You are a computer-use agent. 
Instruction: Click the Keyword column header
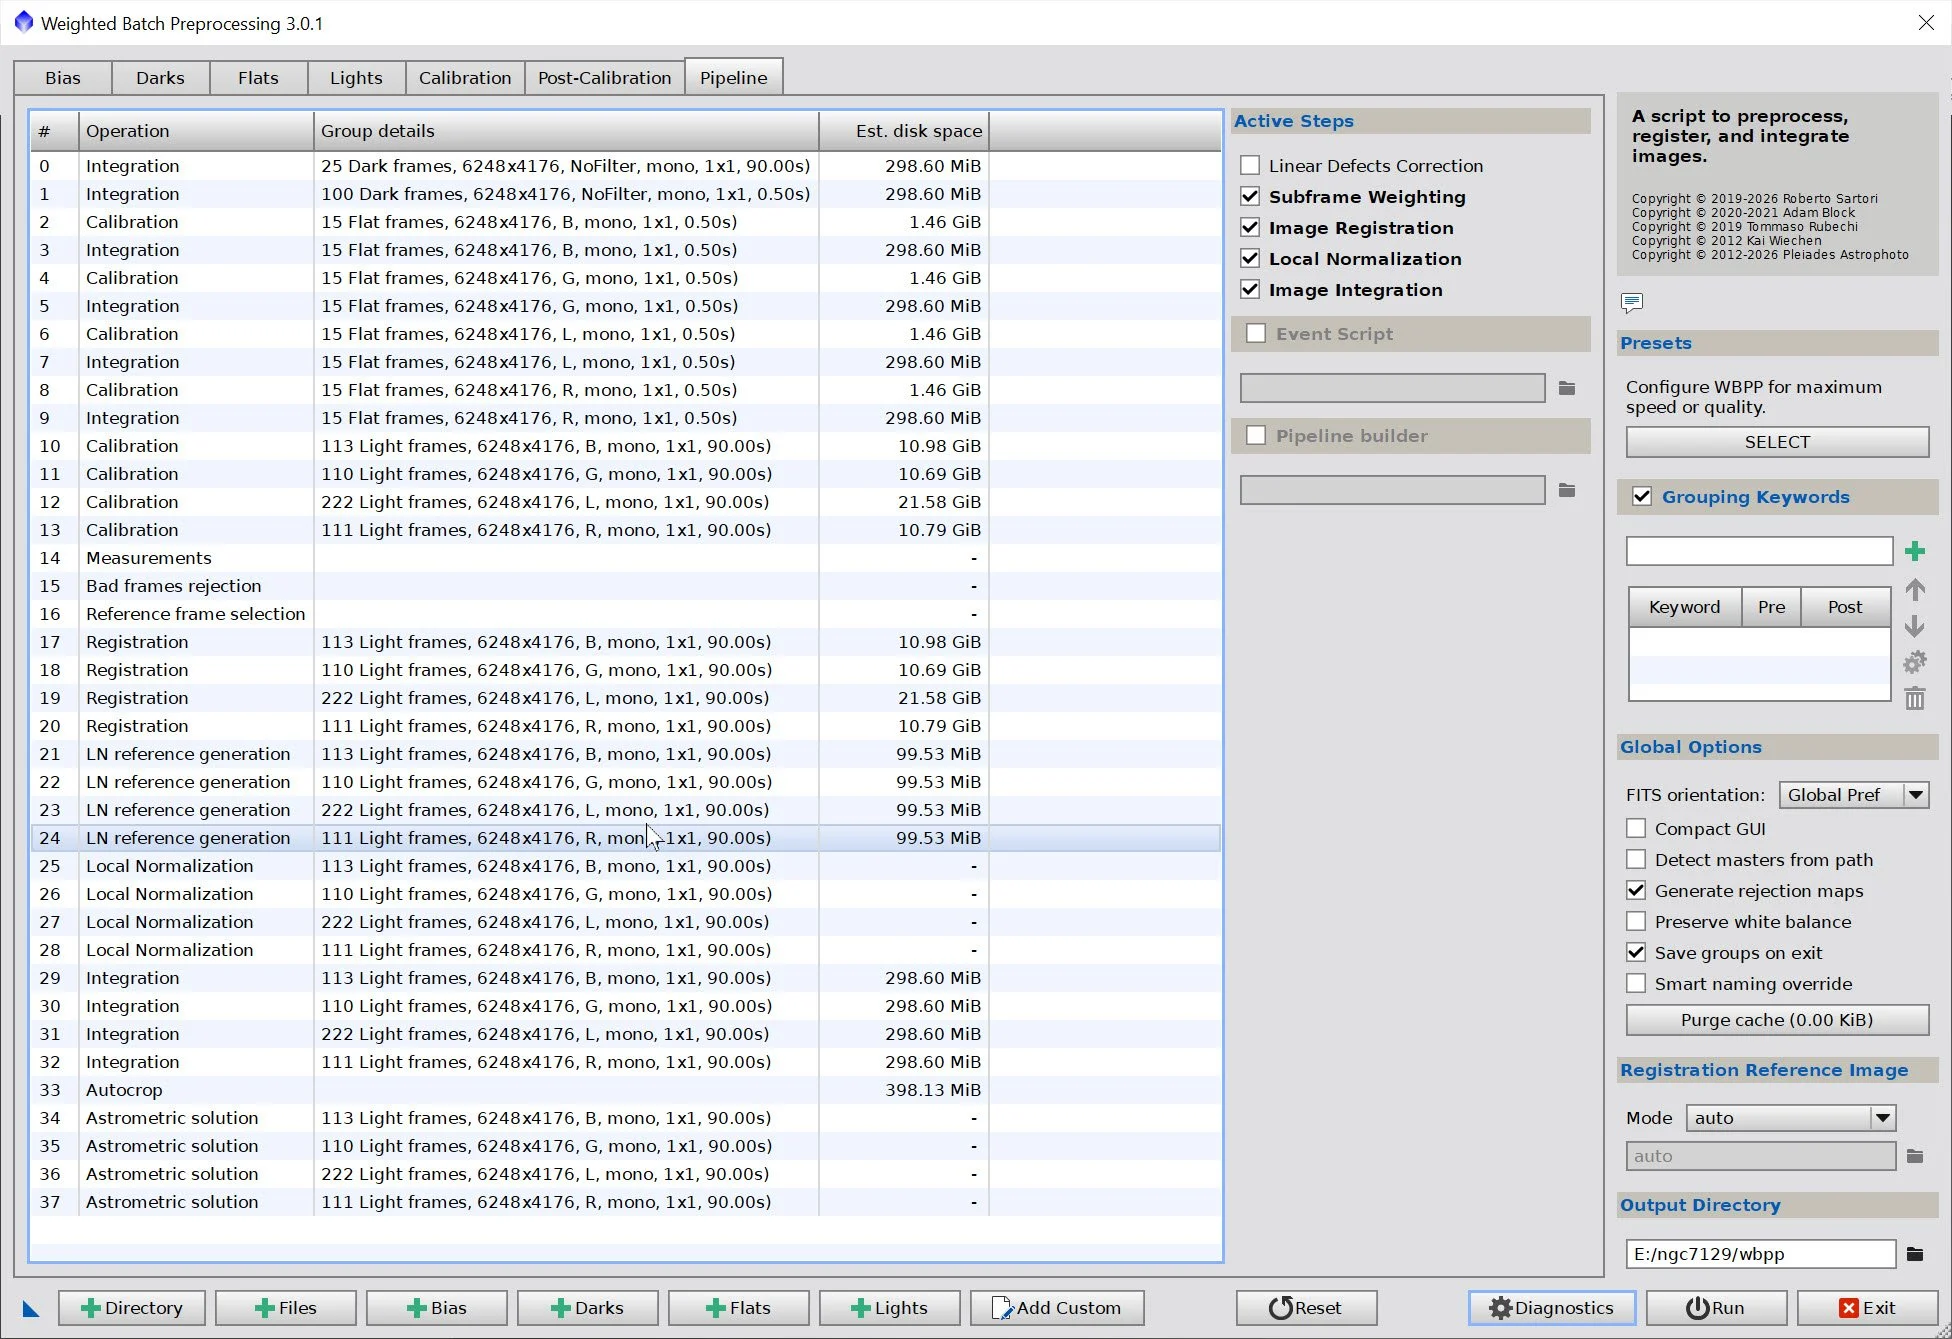(1685, 607)
